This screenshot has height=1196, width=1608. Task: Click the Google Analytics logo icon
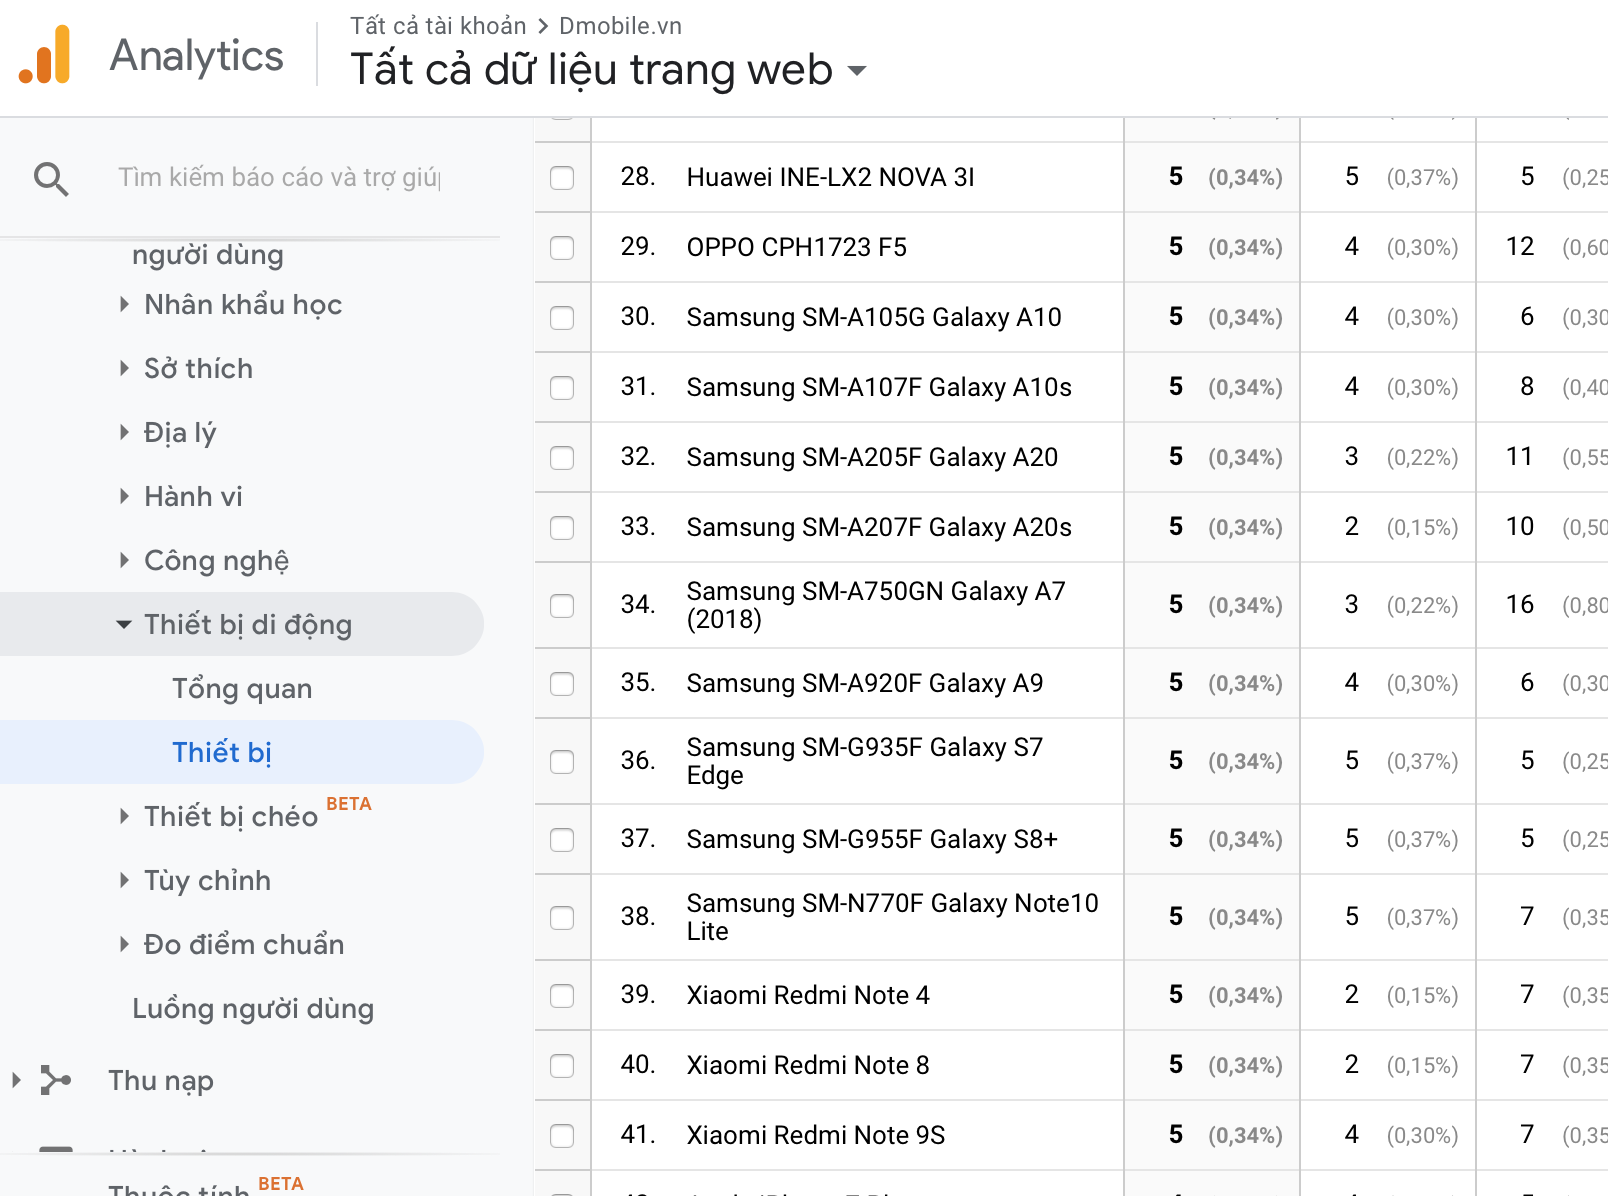tap(45, 55)
